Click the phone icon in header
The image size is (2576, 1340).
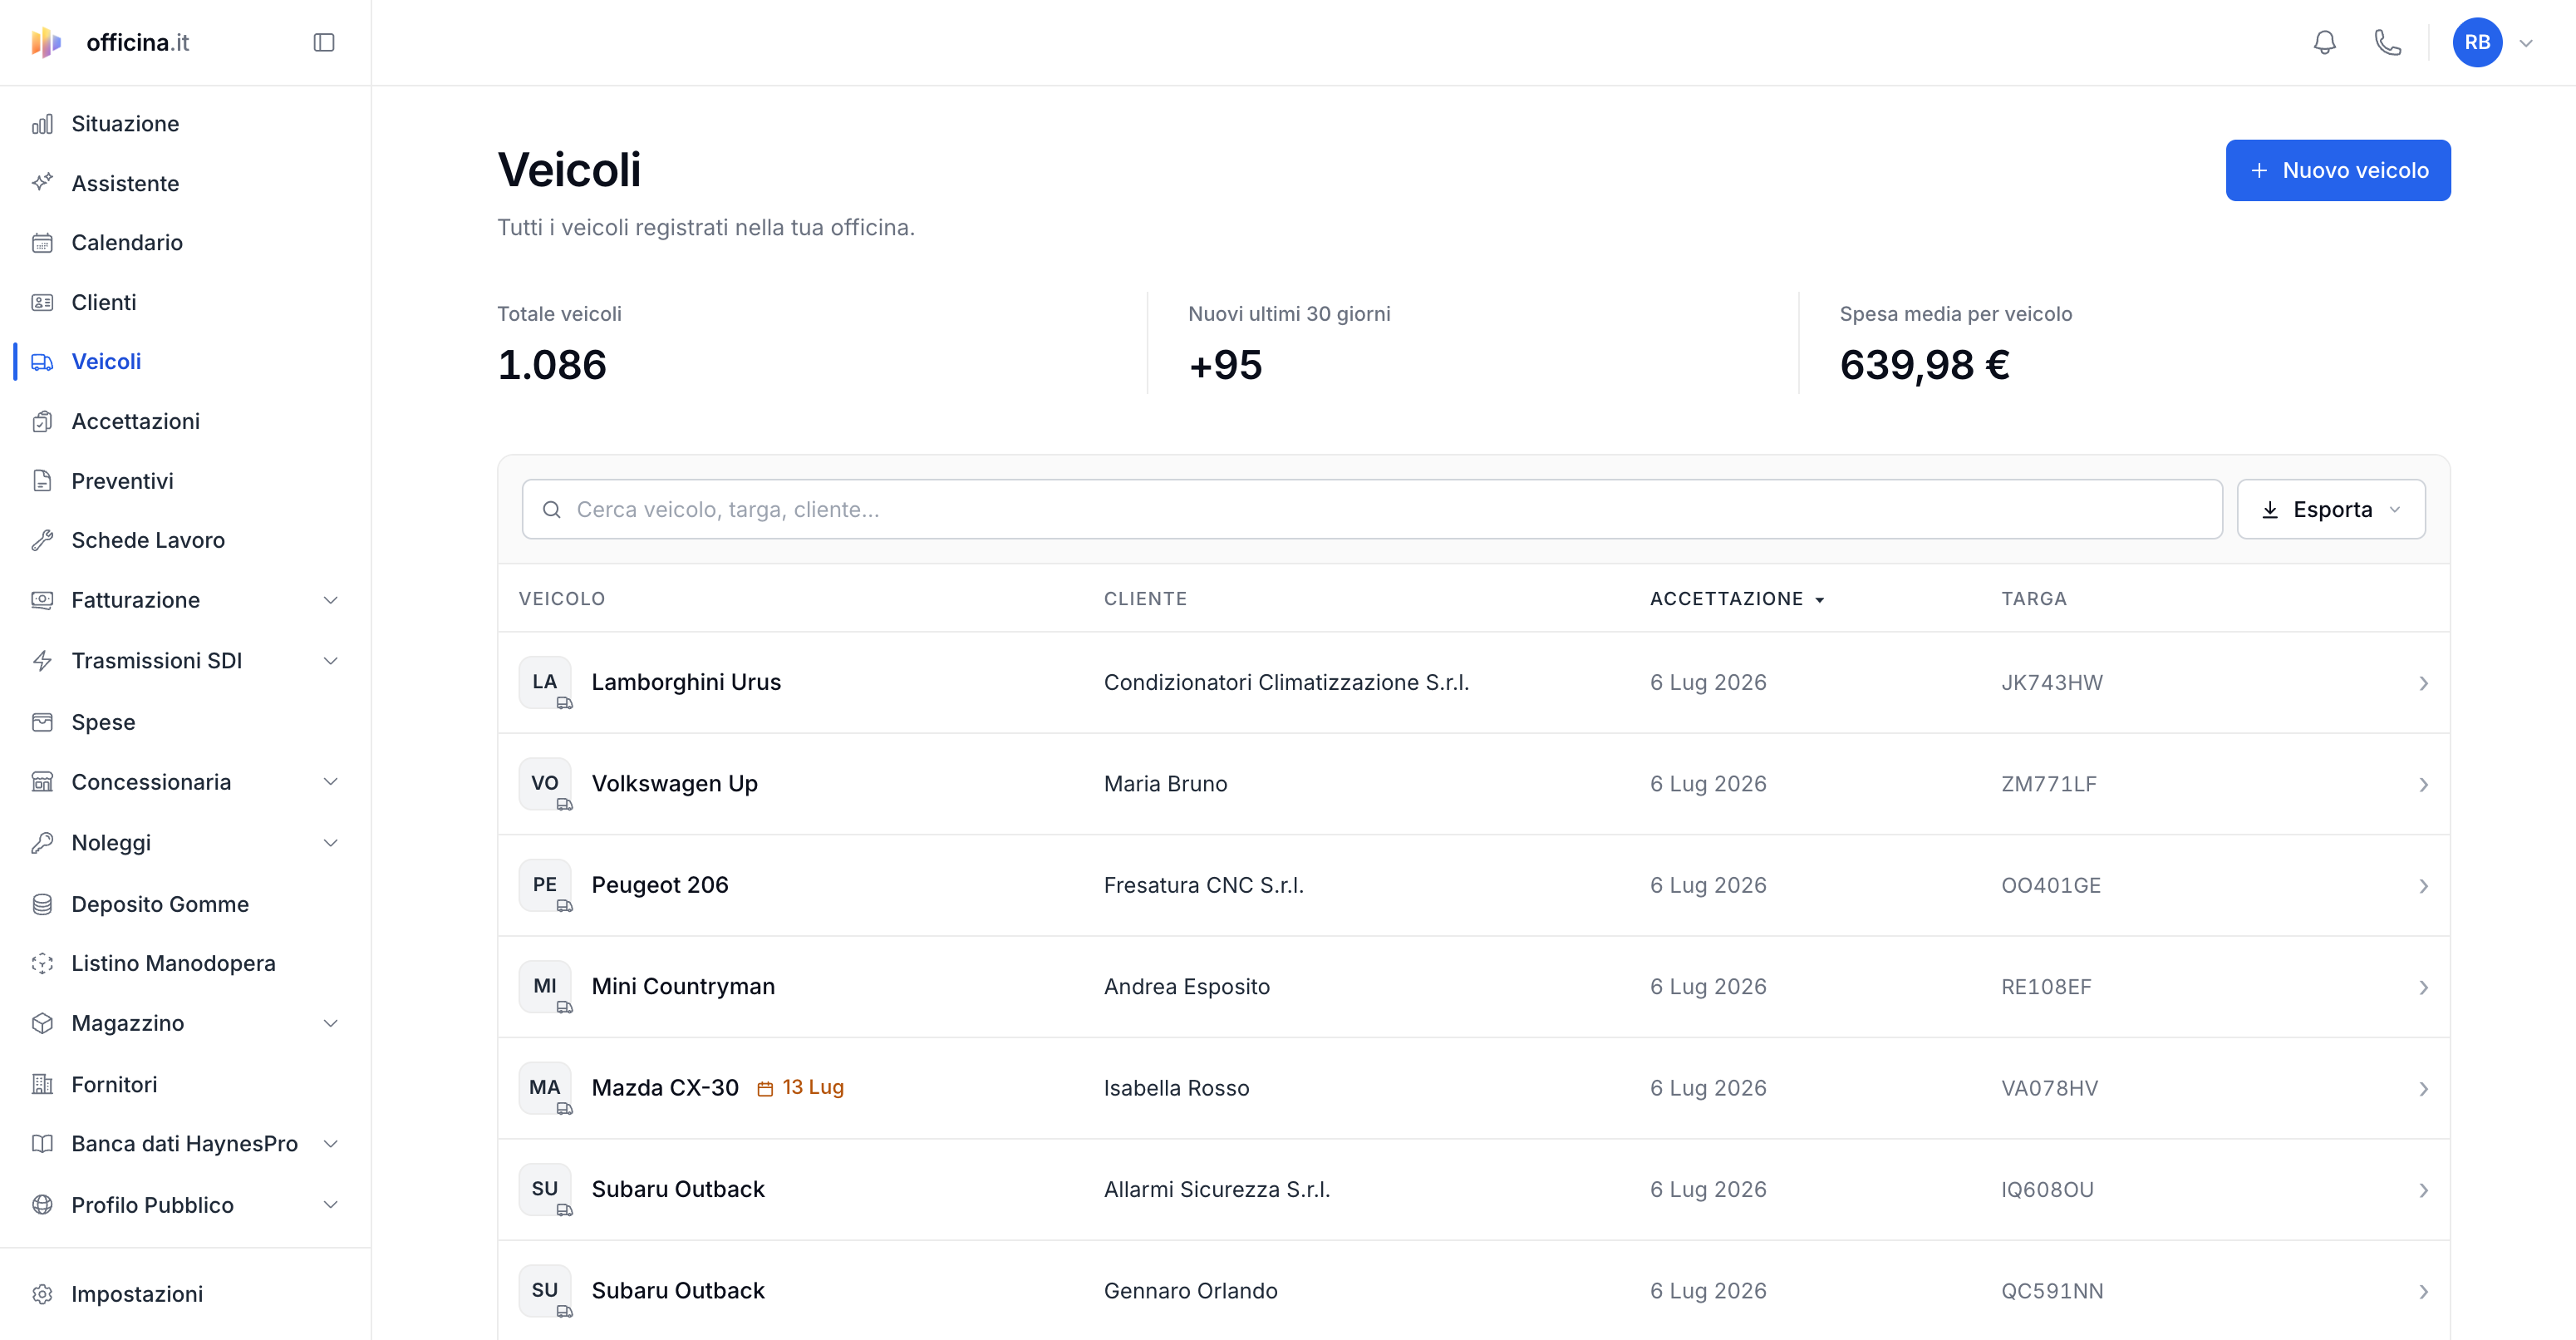[x=2387, y=42]
